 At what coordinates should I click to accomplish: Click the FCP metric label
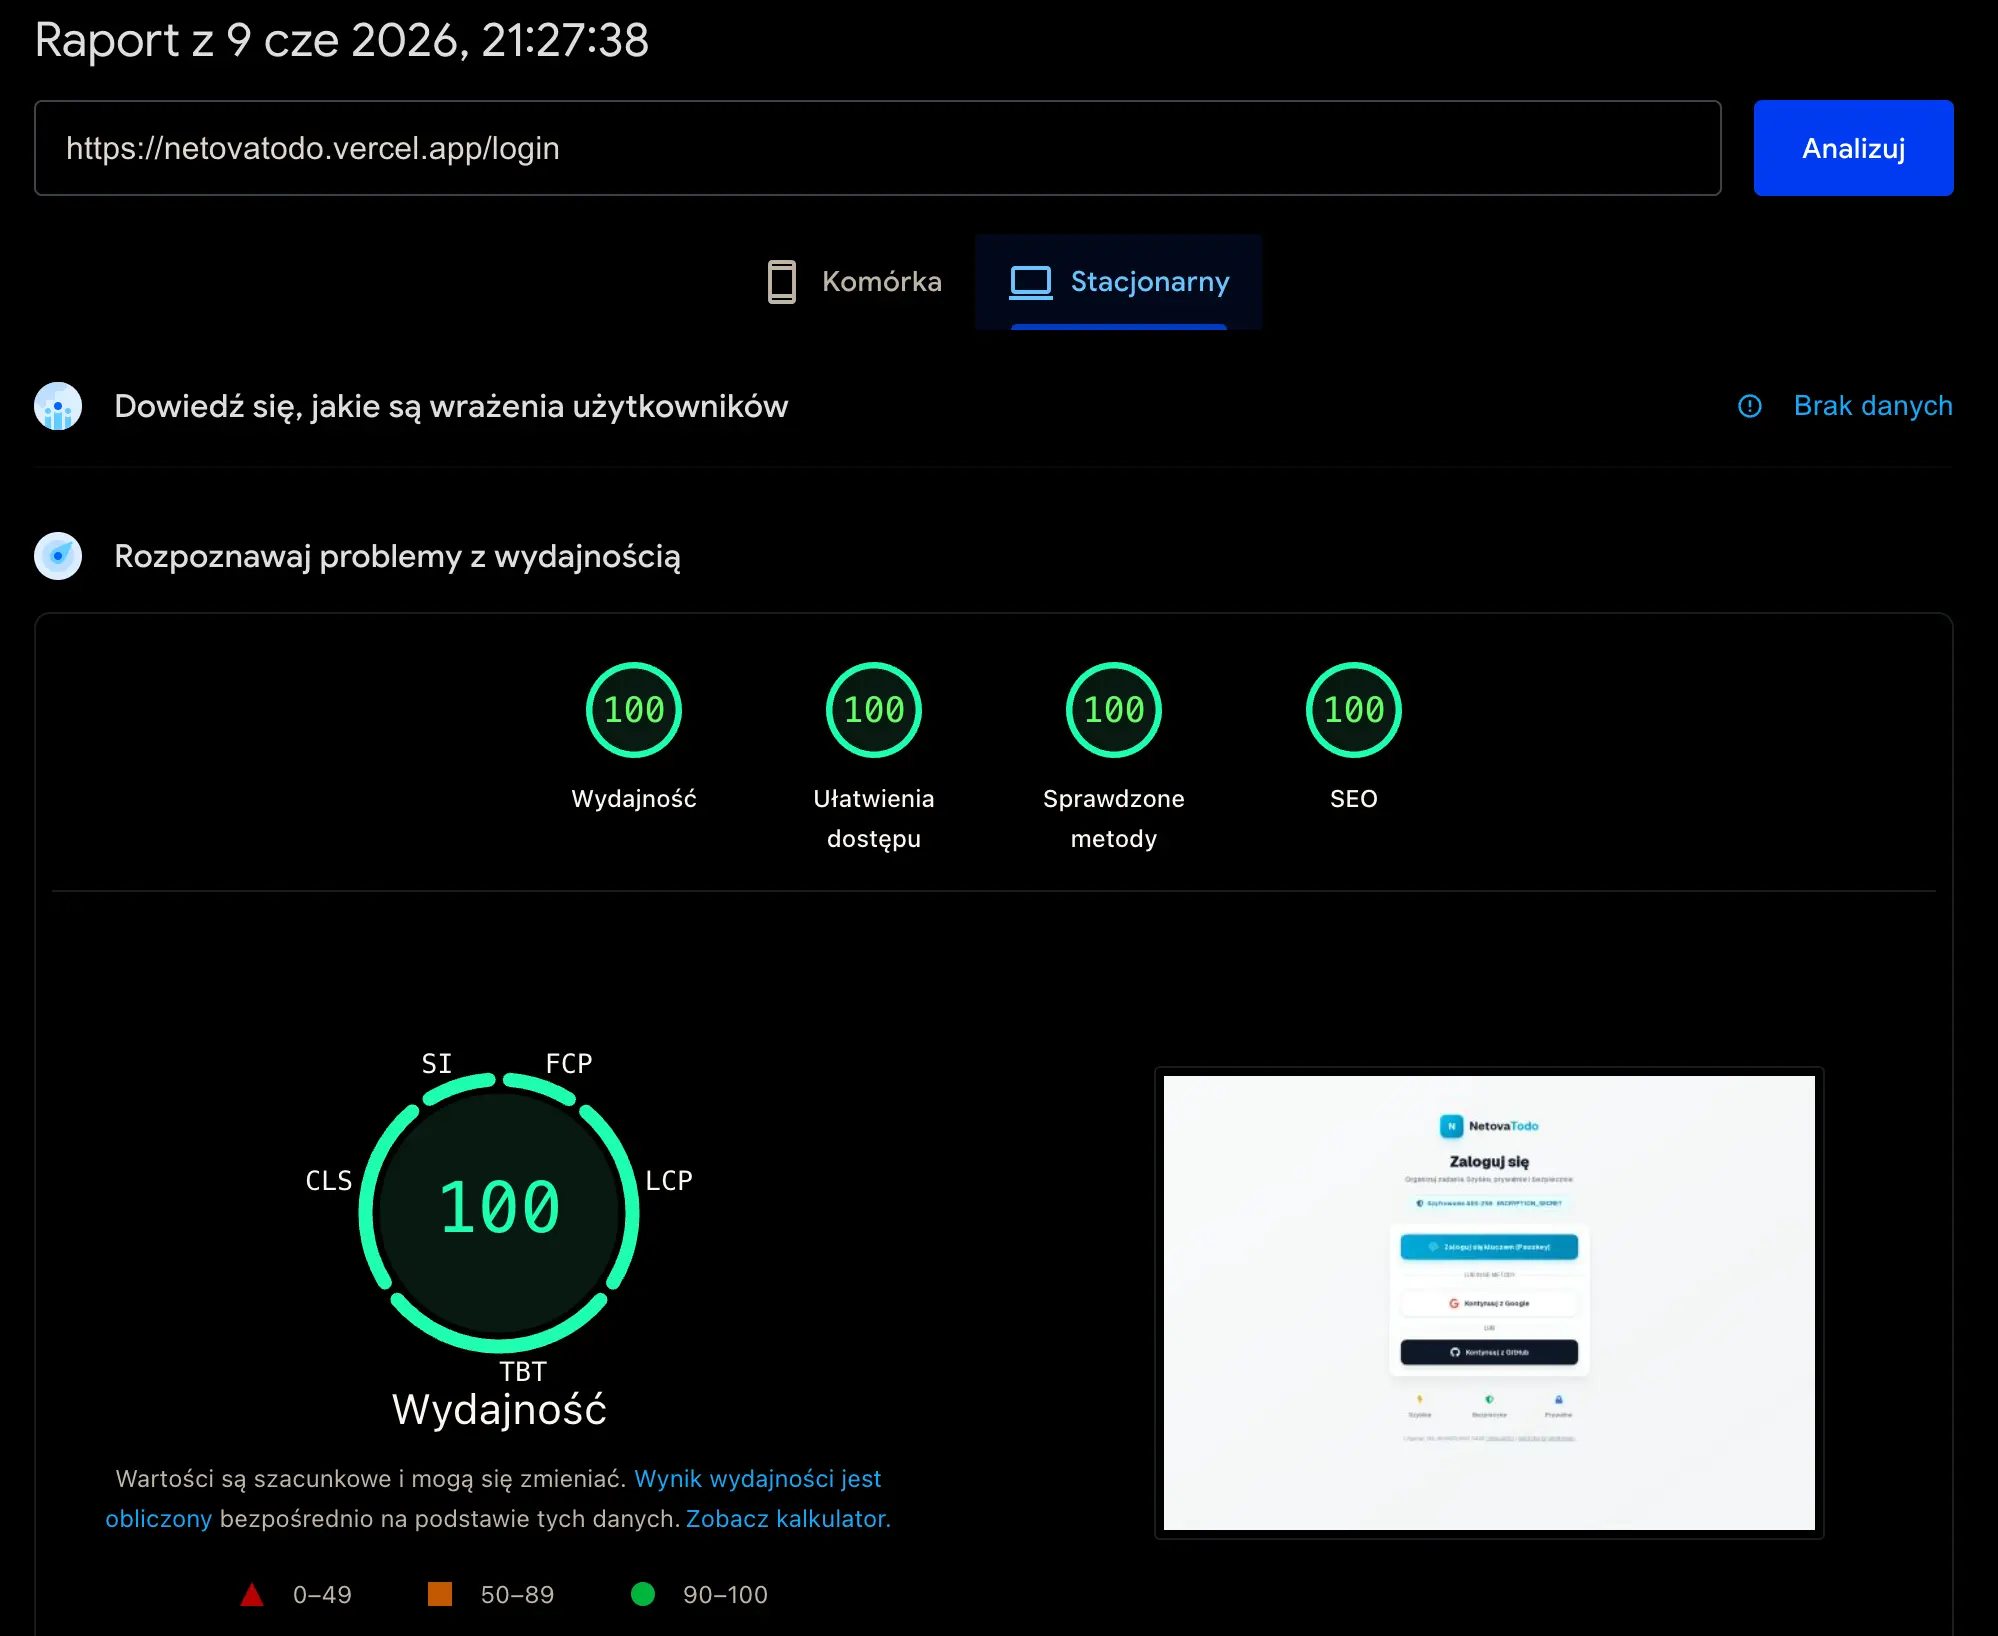[568, 1063]
